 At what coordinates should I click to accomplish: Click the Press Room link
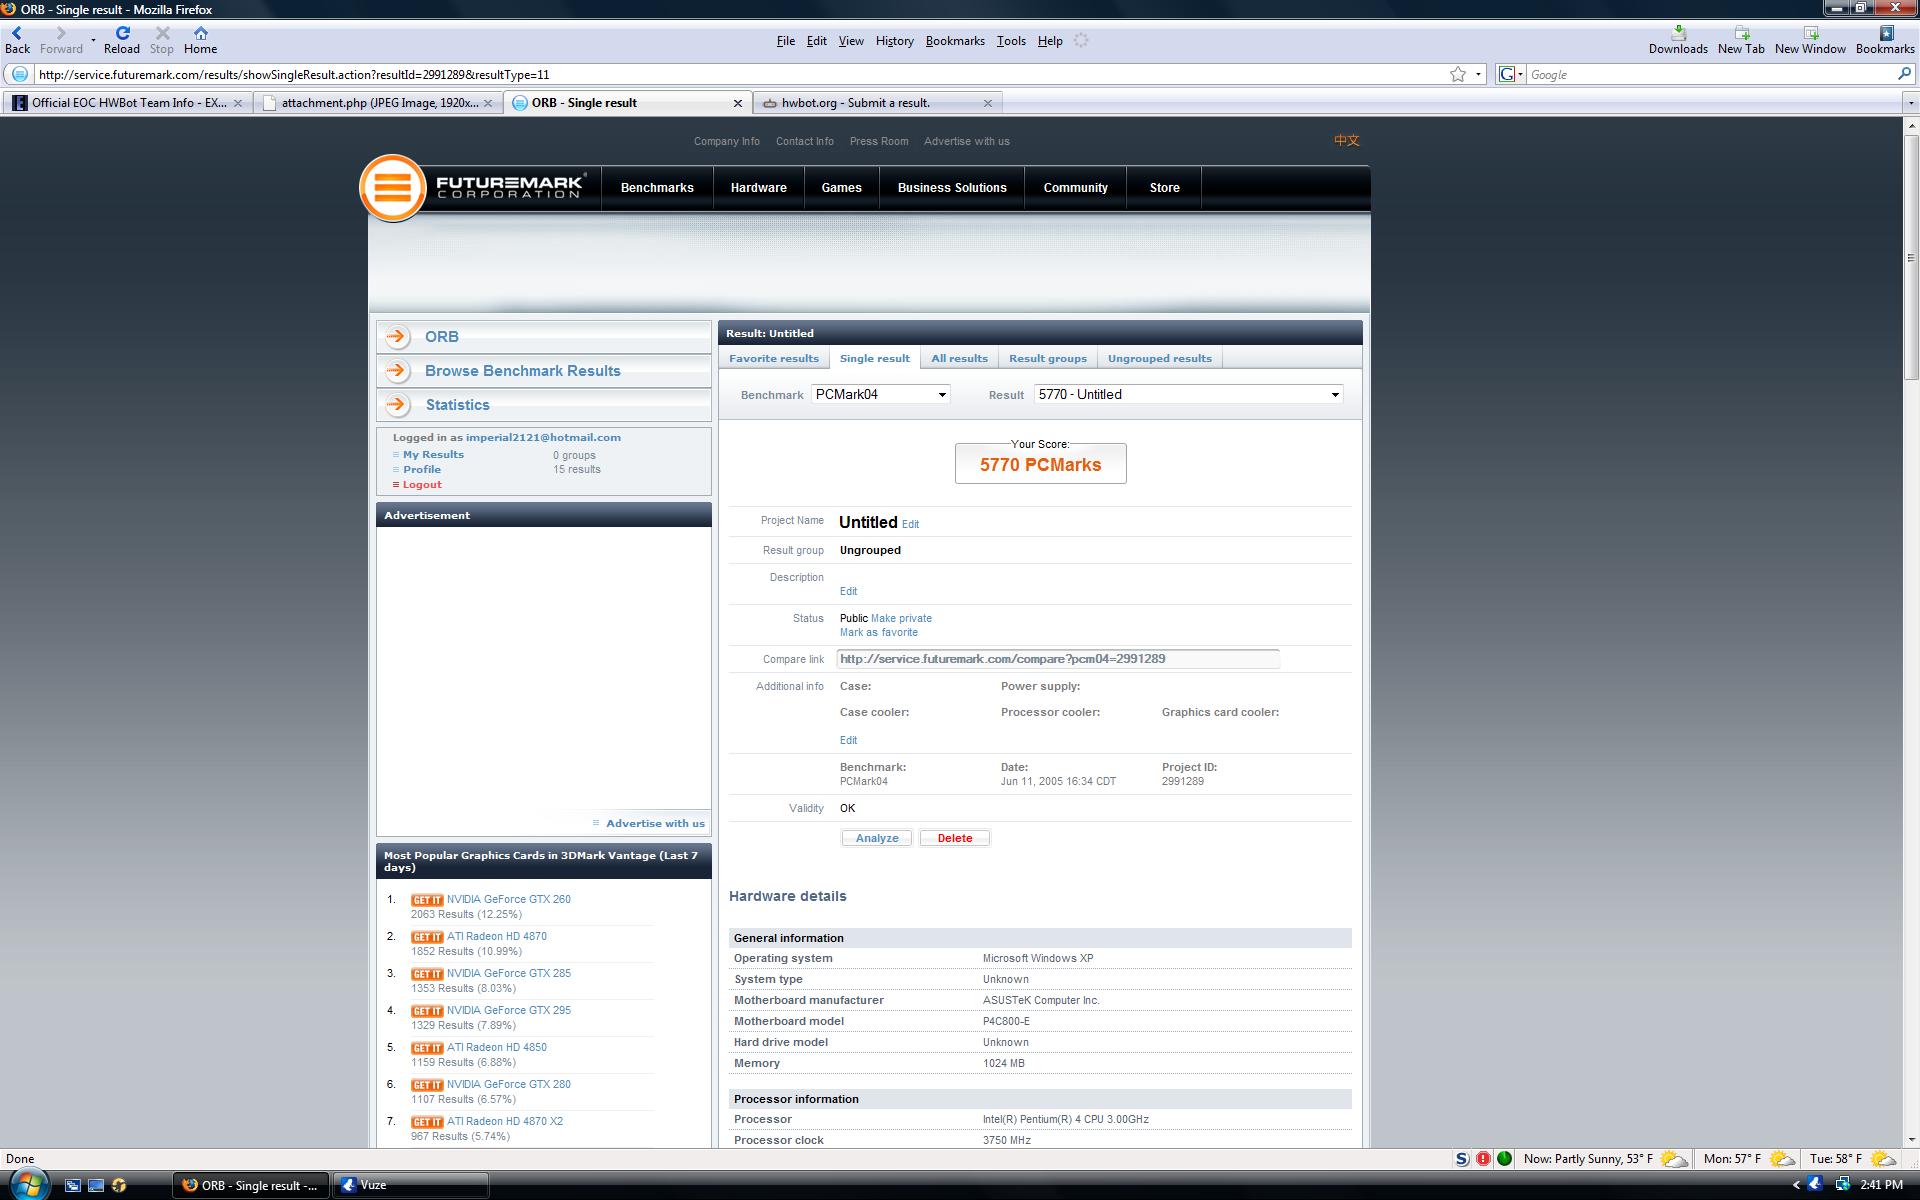point(879,141)
